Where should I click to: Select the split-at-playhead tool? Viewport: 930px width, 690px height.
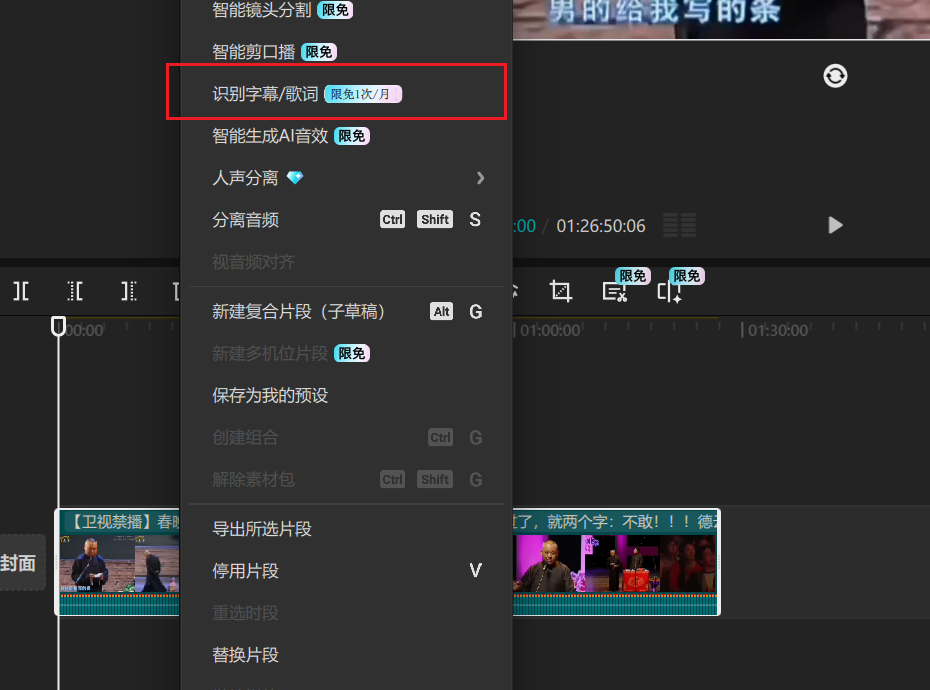tap(21, 291)
